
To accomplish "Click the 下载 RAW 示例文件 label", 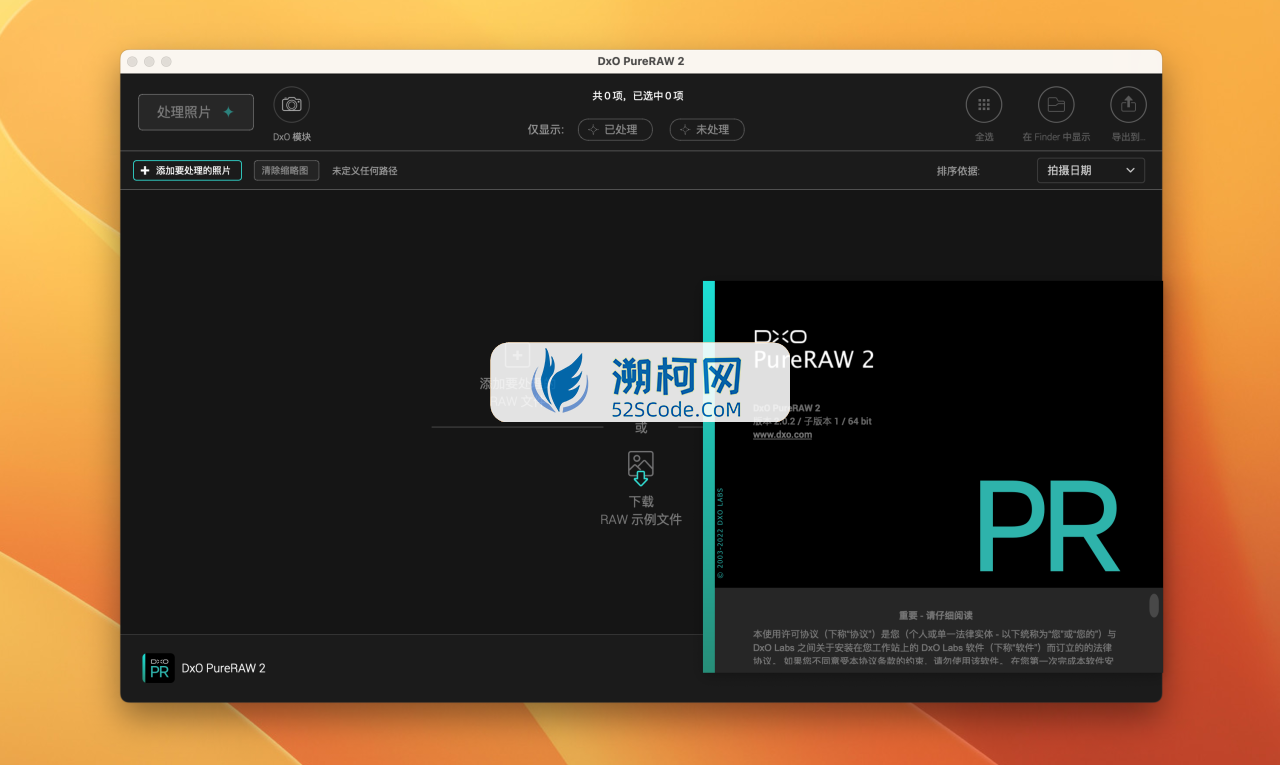I will (x=641, y=511).
